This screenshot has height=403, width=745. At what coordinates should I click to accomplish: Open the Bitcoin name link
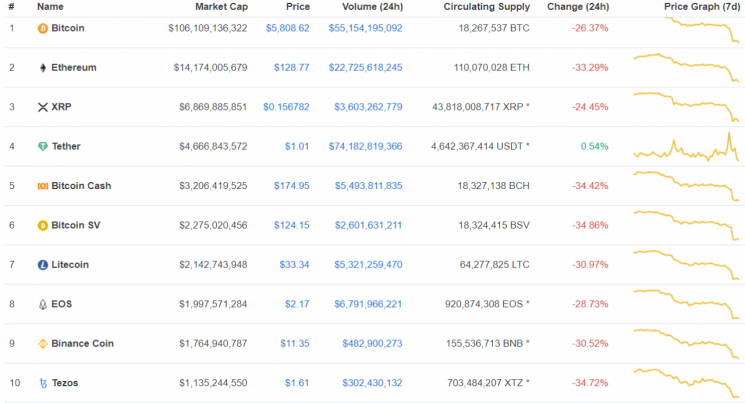click(68, 28)
